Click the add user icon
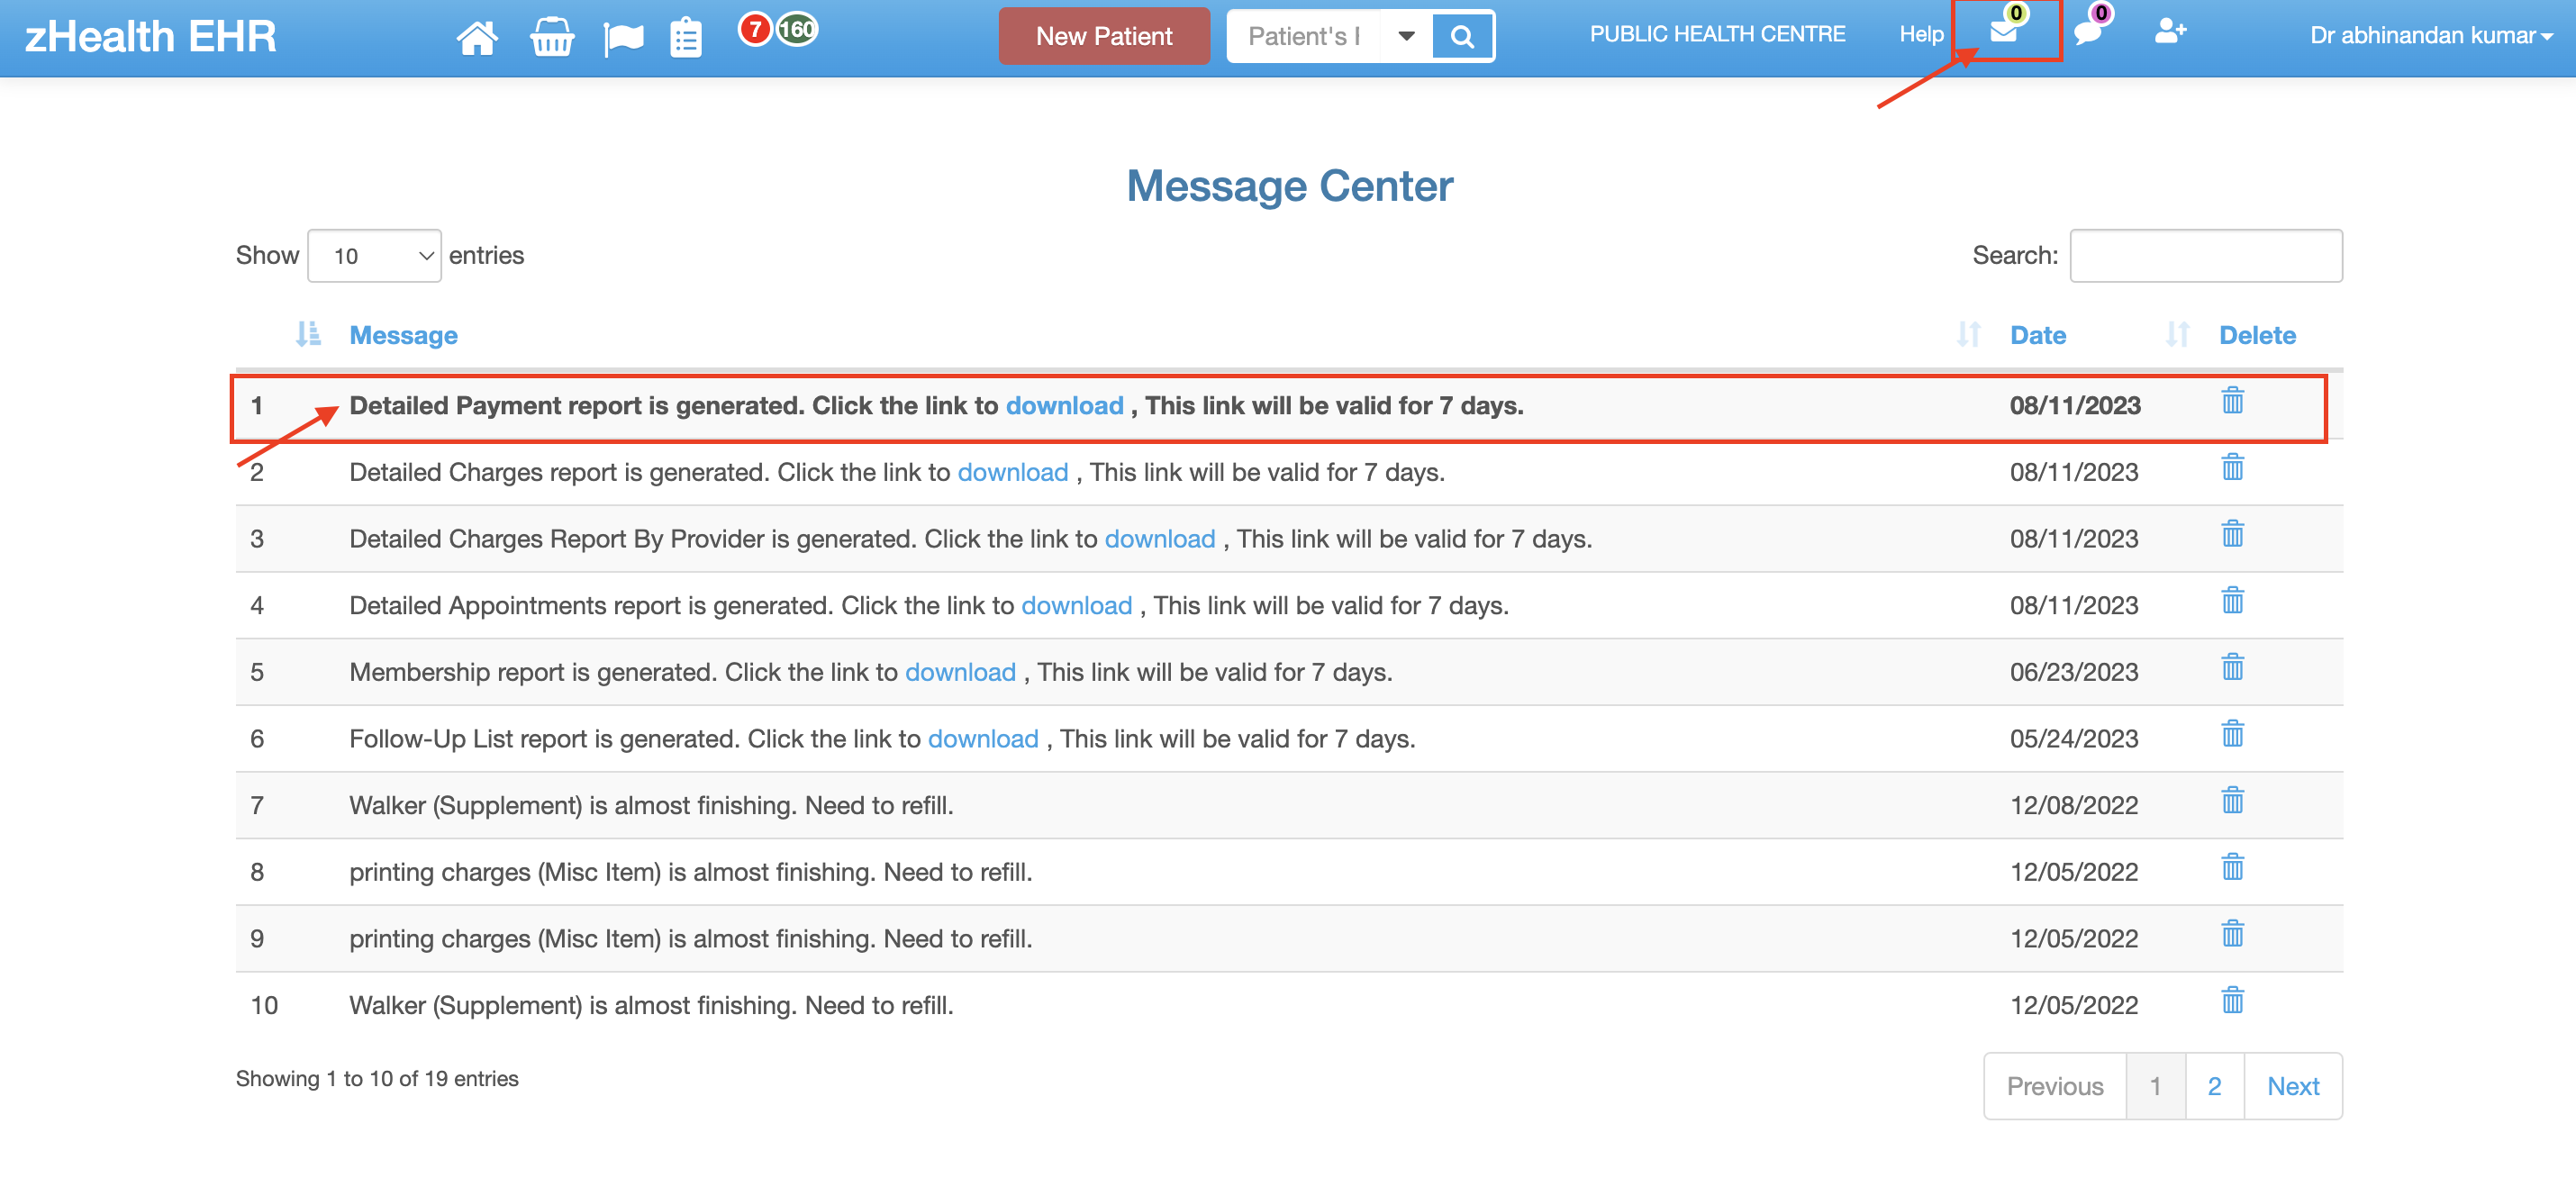The width and height of the screenshot is (2576, 1187). (2170, 31)
